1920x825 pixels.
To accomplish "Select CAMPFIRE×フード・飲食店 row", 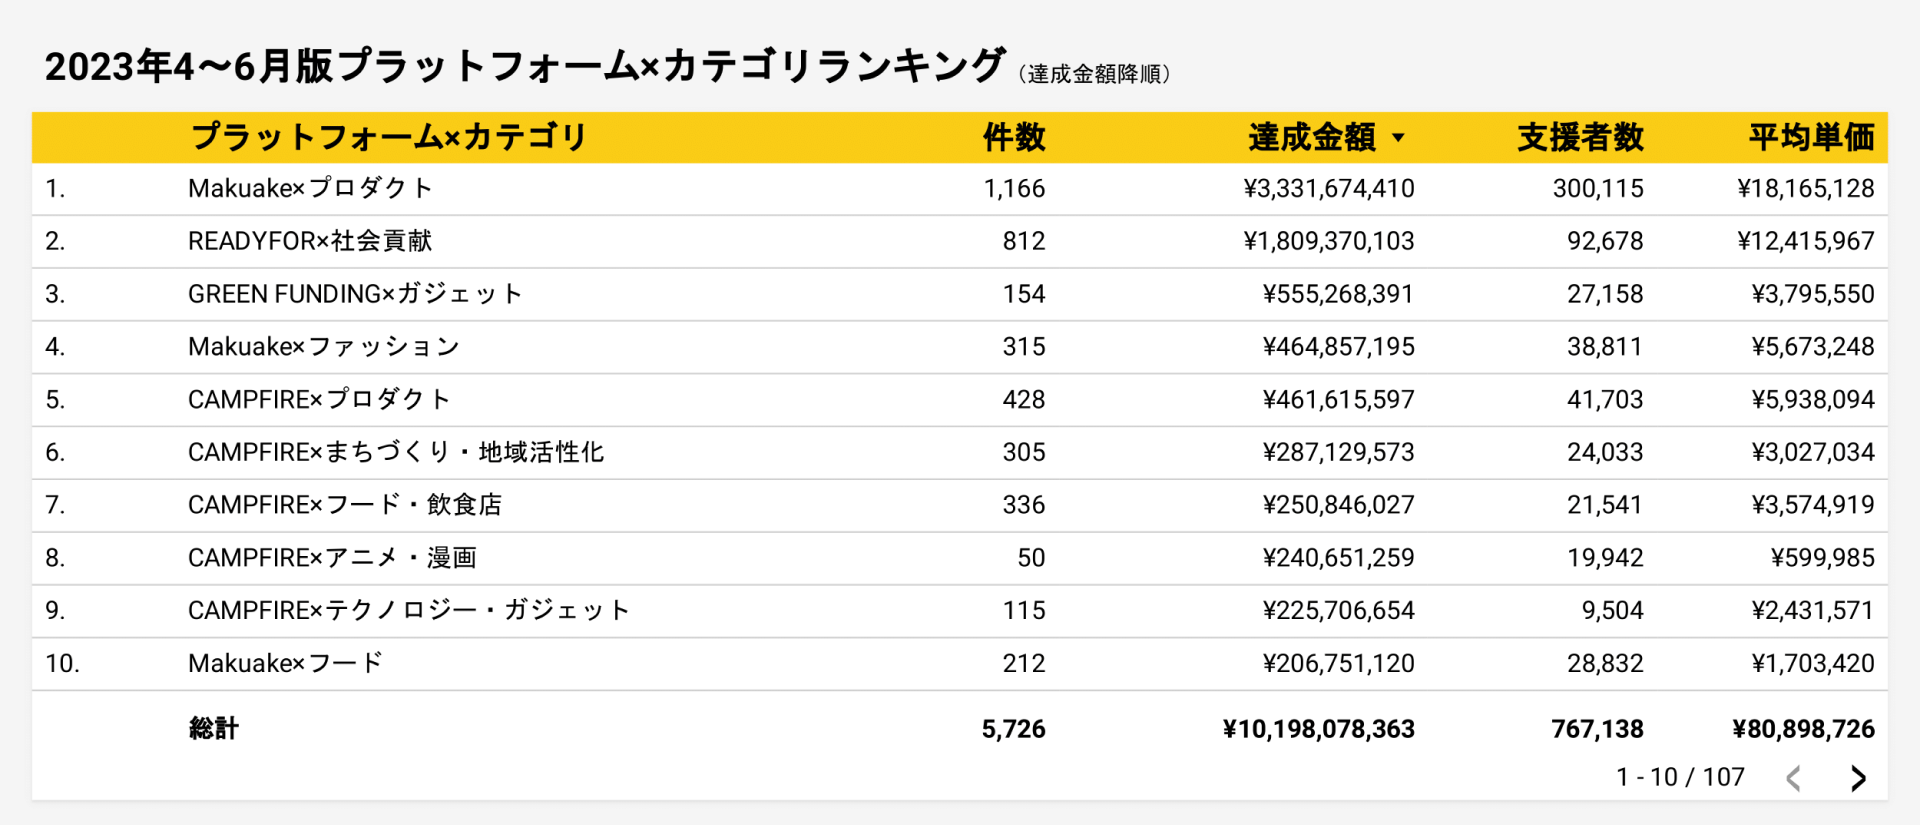I will tap(960, 505).
